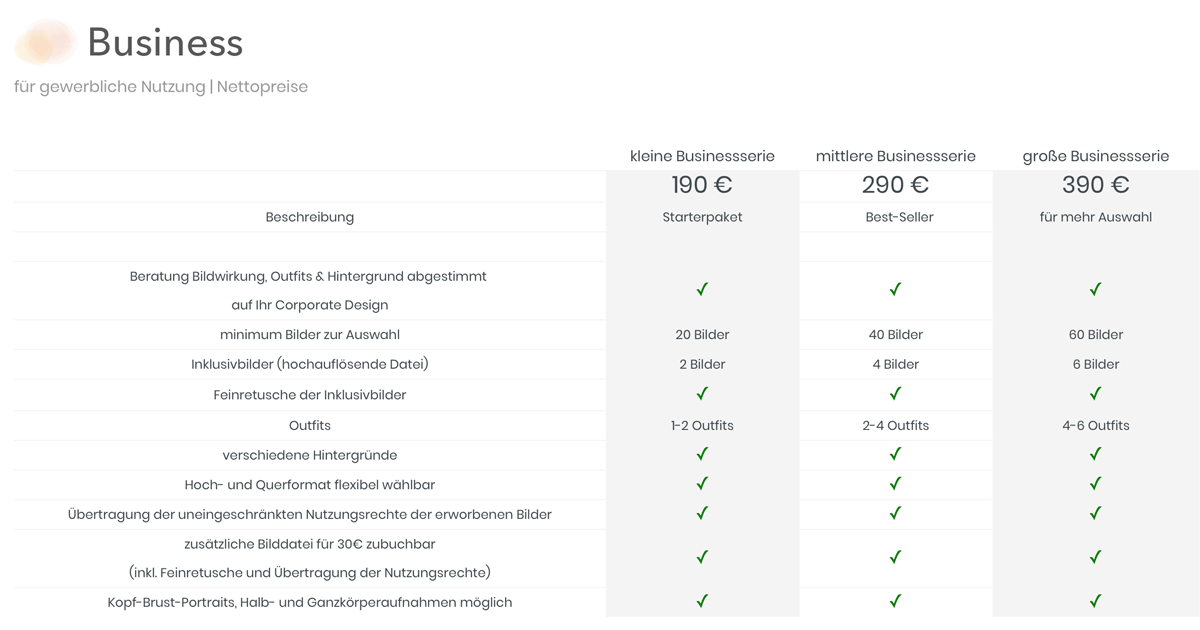The image size is (1200, 630).
Task: Click the 190 € price
Action: point(702,185)
